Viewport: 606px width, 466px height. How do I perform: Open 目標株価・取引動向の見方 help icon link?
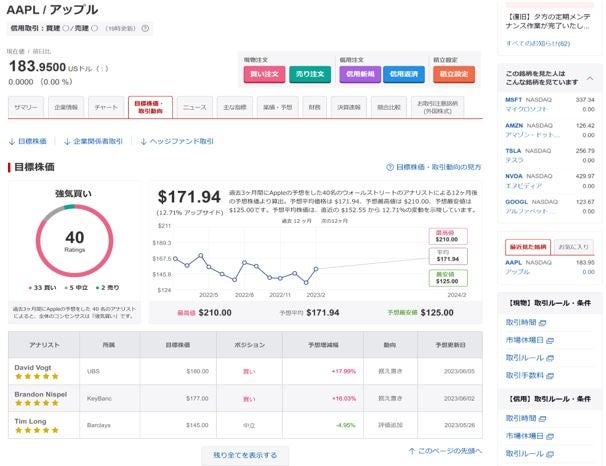coord(390,168)
